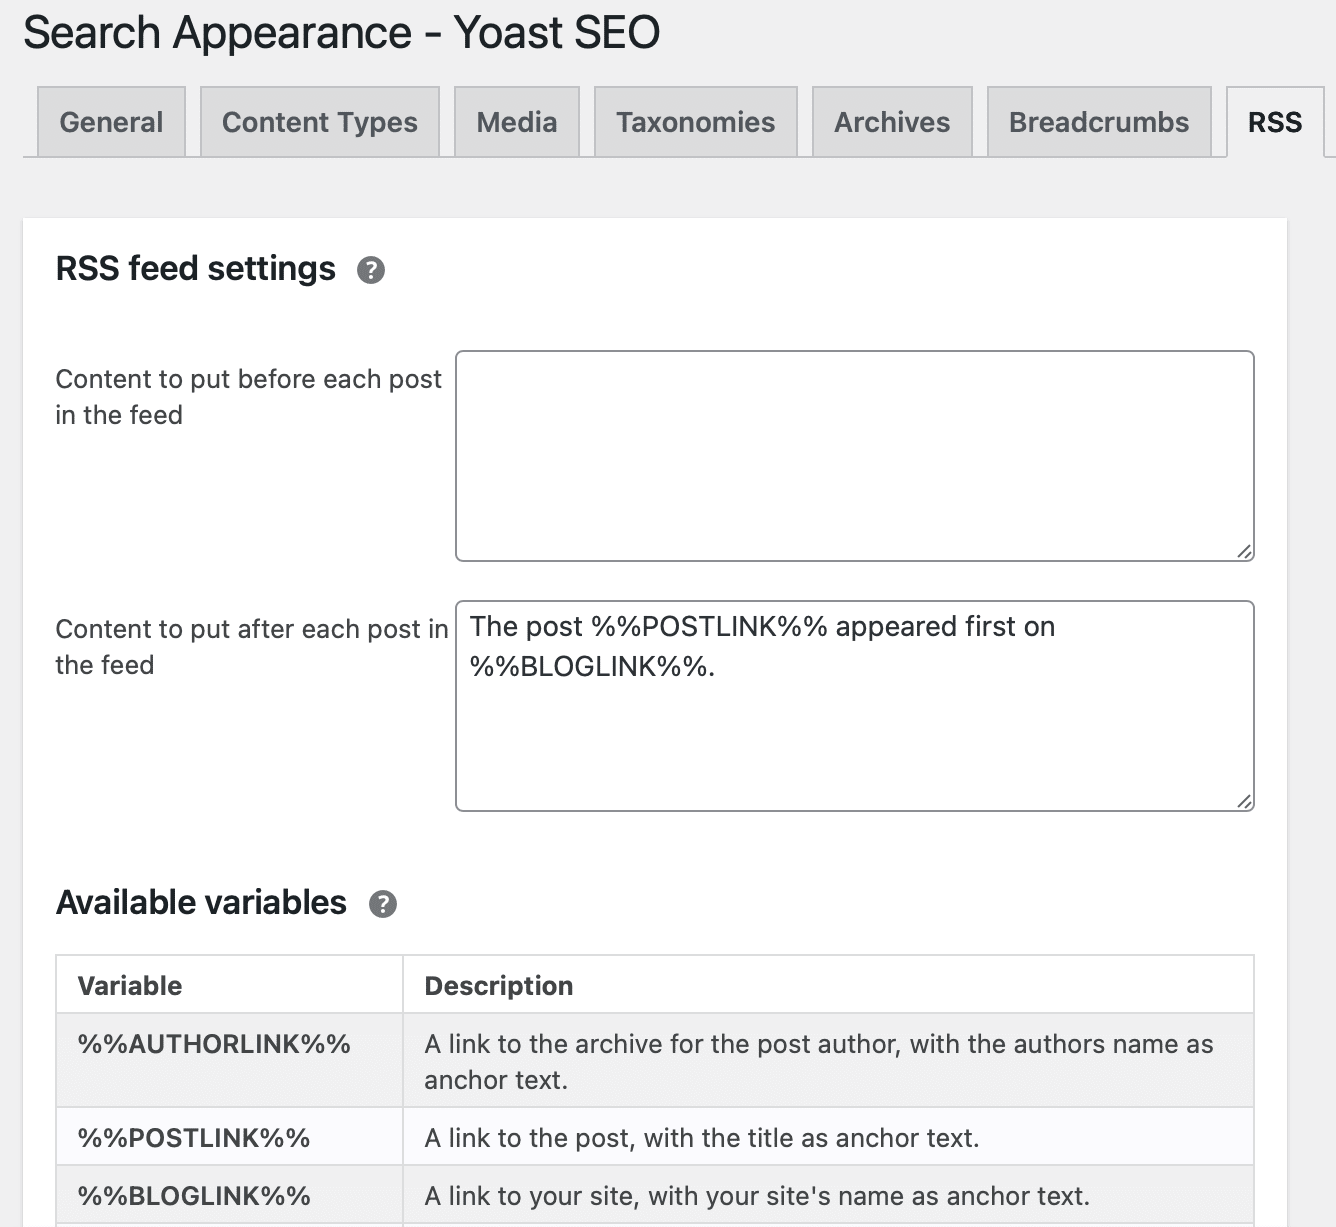1336x1227 pixels.
Task: Click the RSS feed settings help icon
Action: pos(371,269)
